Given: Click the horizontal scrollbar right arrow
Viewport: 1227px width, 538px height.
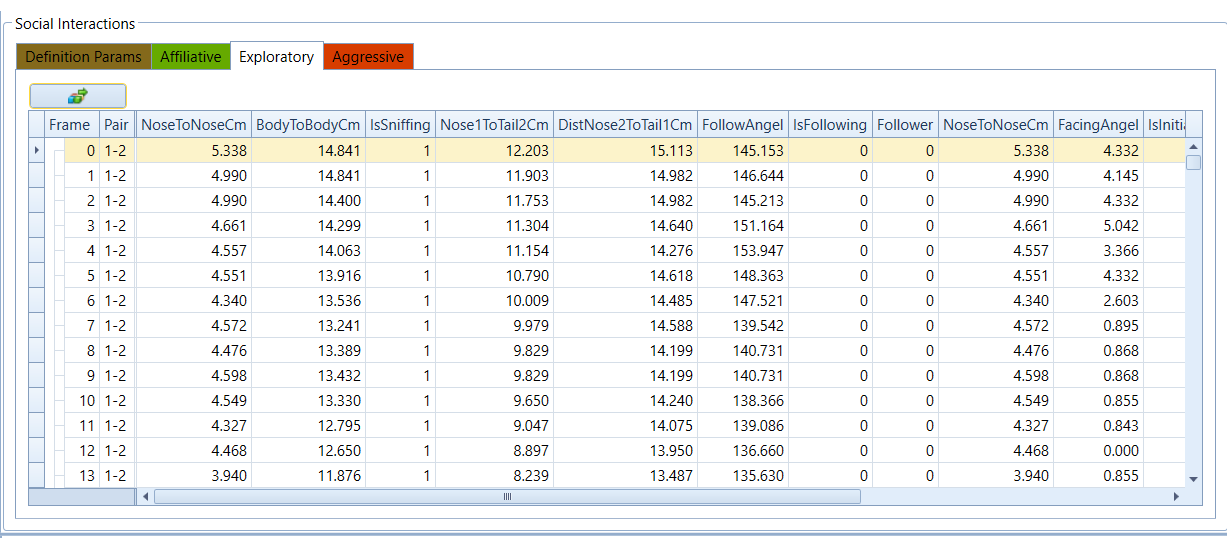Looking at the screenshot, I should (1175, 496).
